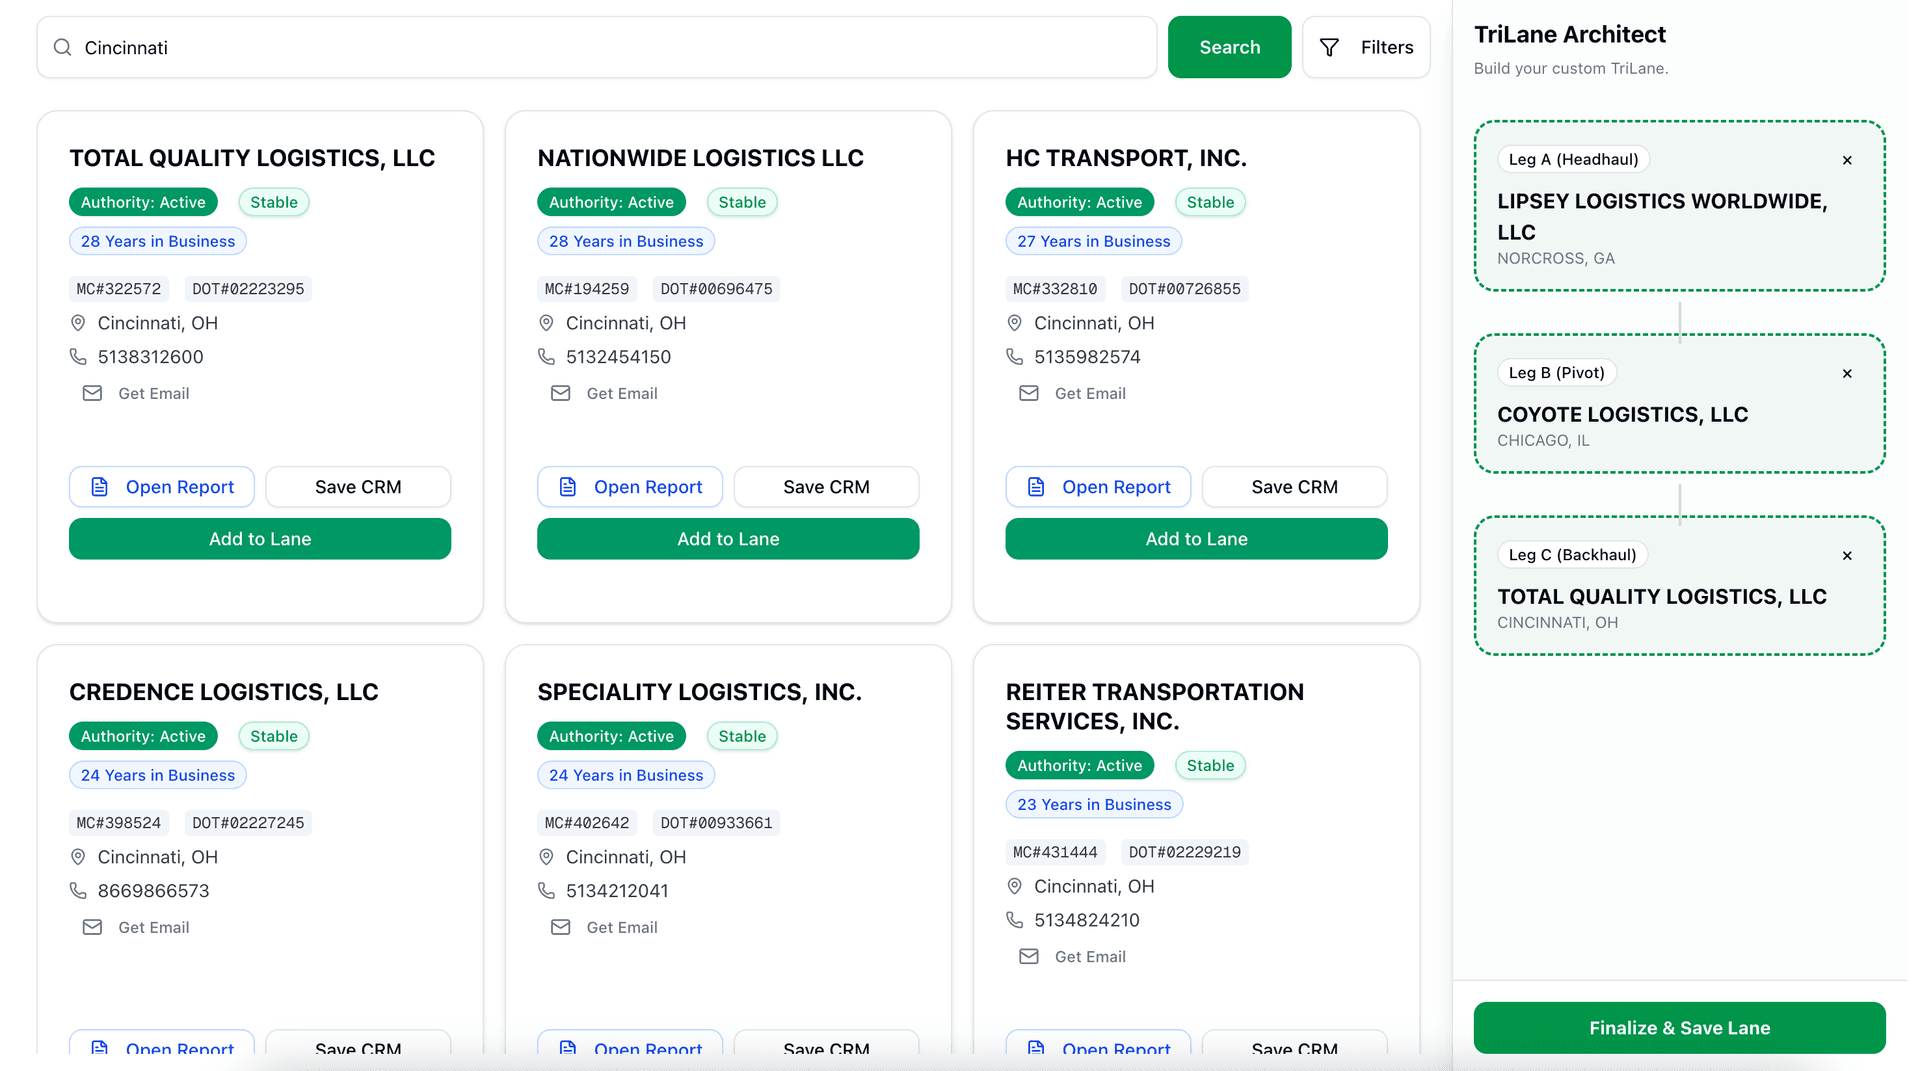Click the location pin icon on HC Transport card
The width and height of the screenshot is (1920, 1071).
coord(1014,323)
